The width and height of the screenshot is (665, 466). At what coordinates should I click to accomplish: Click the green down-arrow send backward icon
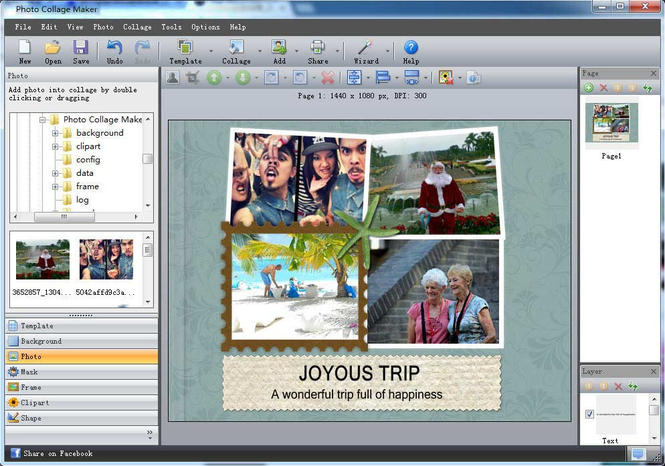(243, 78)
